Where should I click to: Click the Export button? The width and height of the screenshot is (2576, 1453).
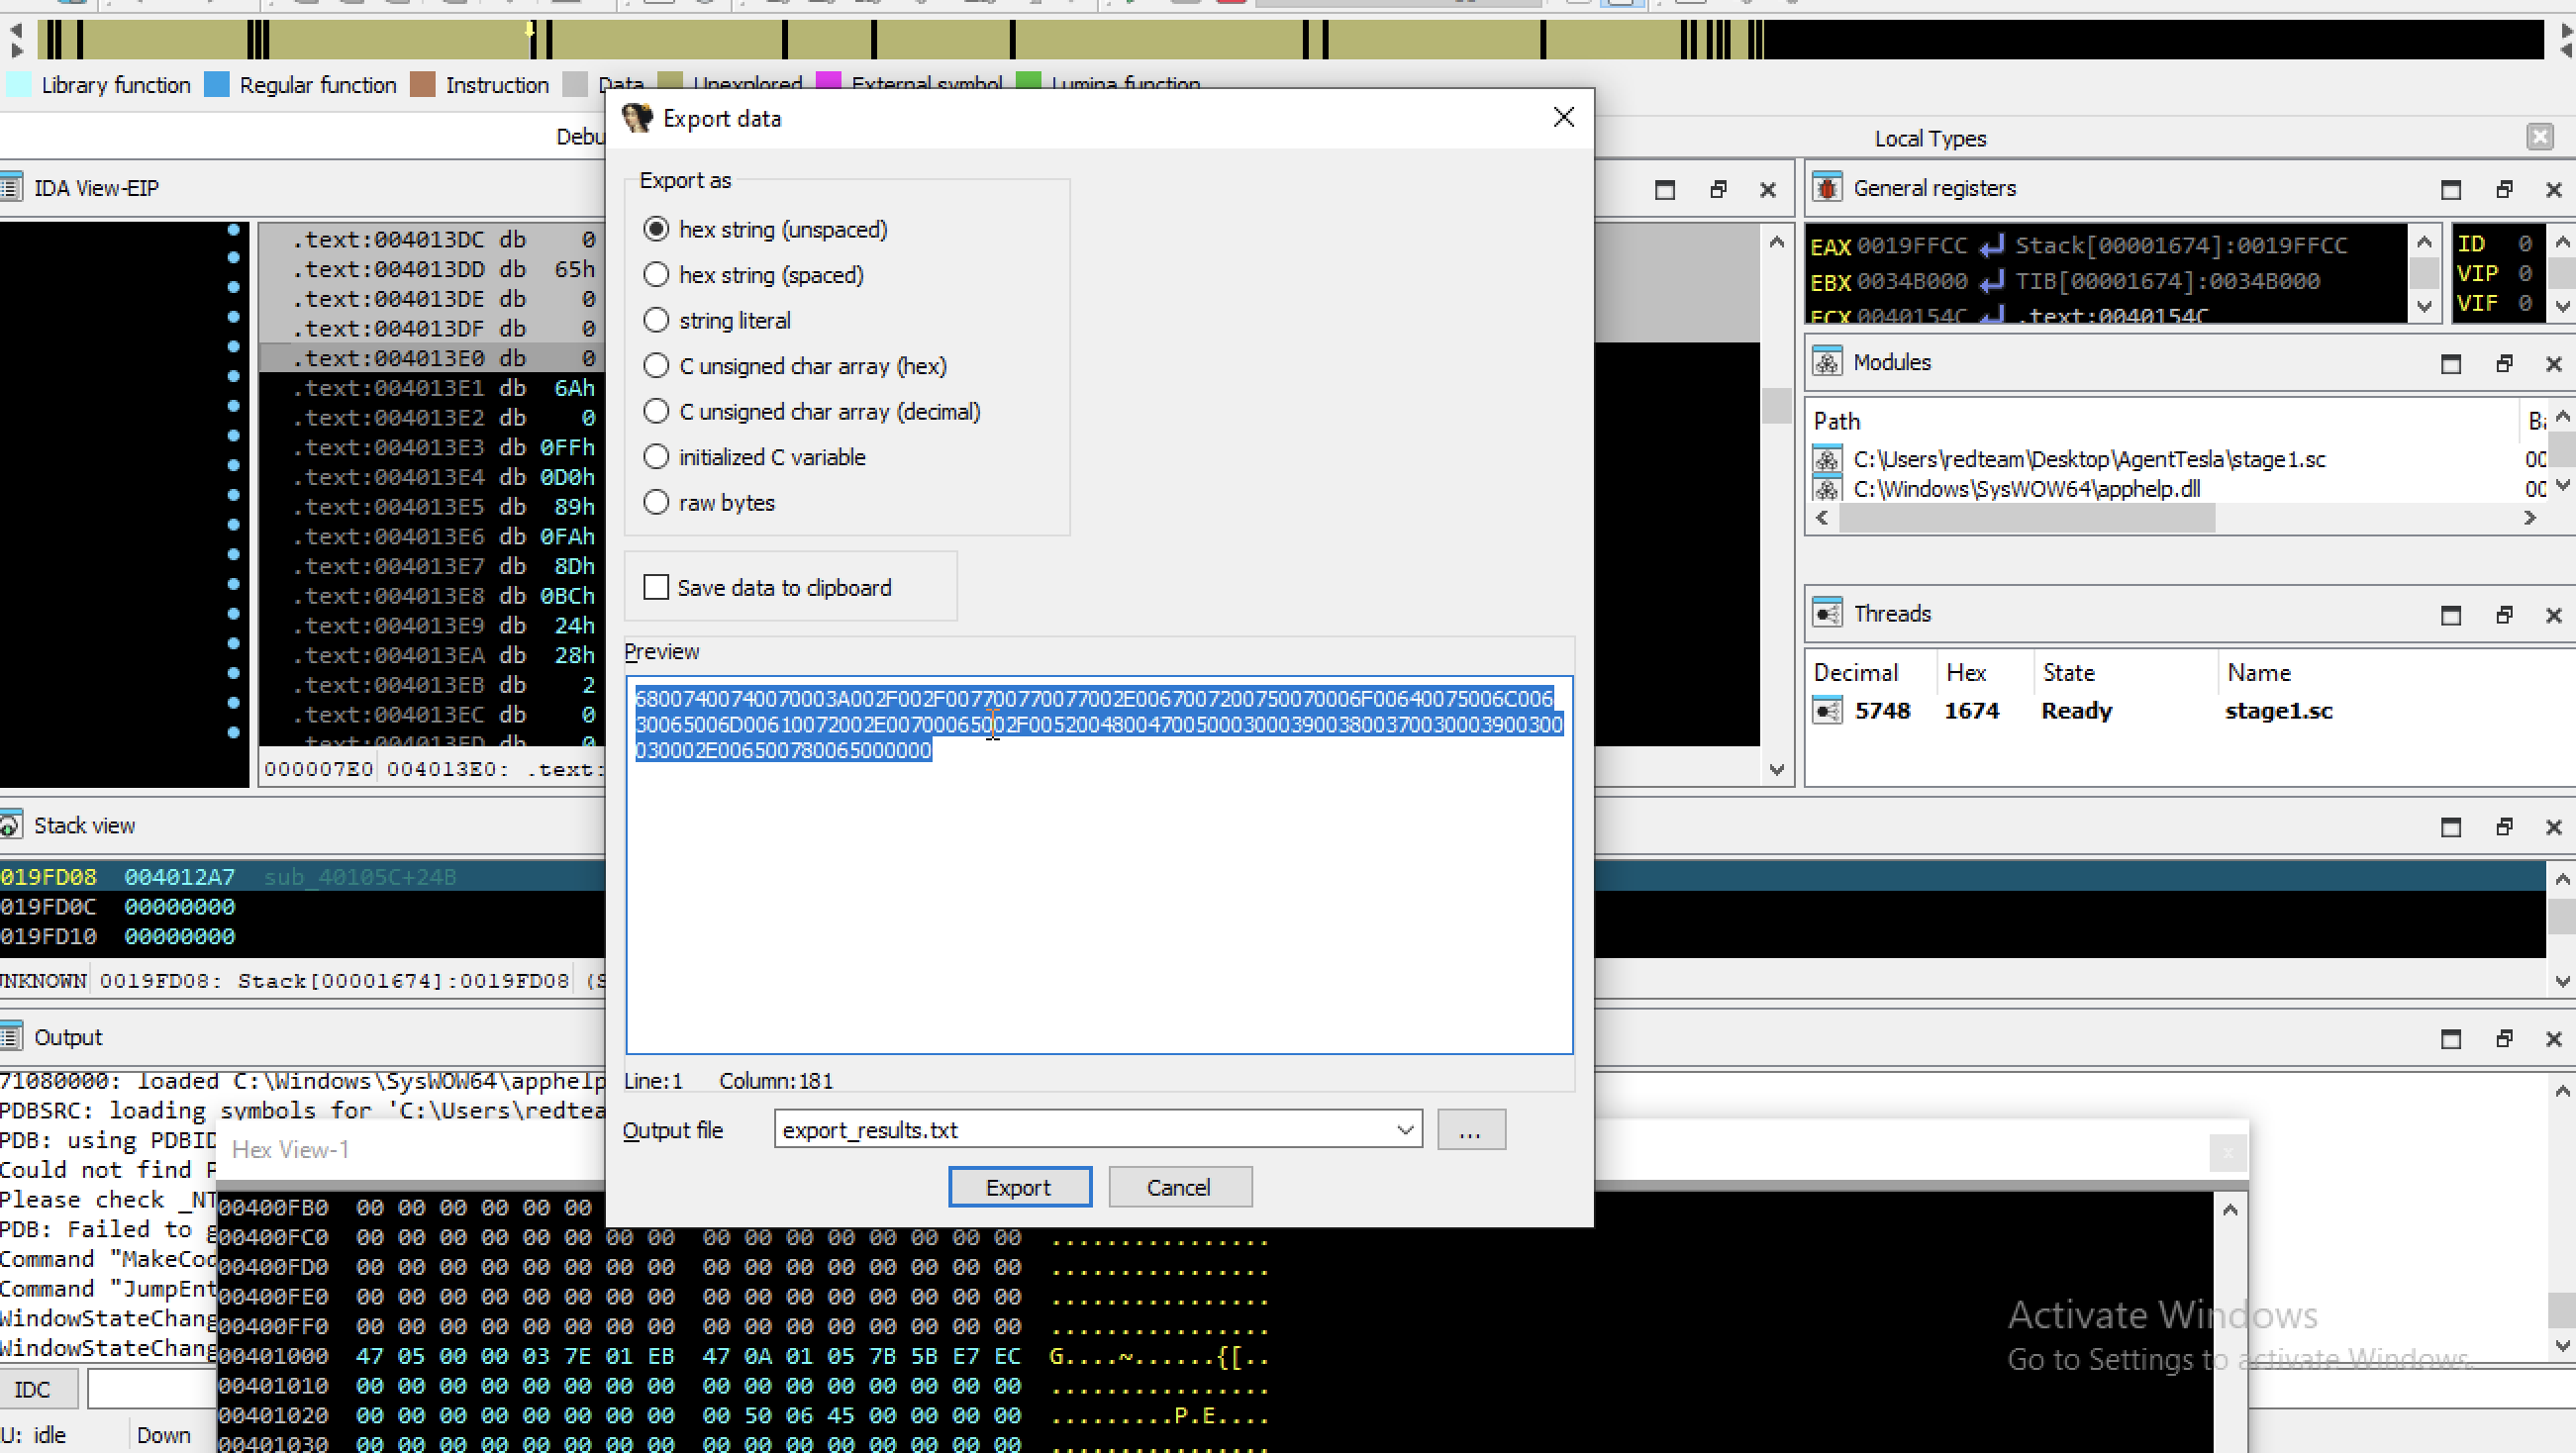click(1019, 1187)
